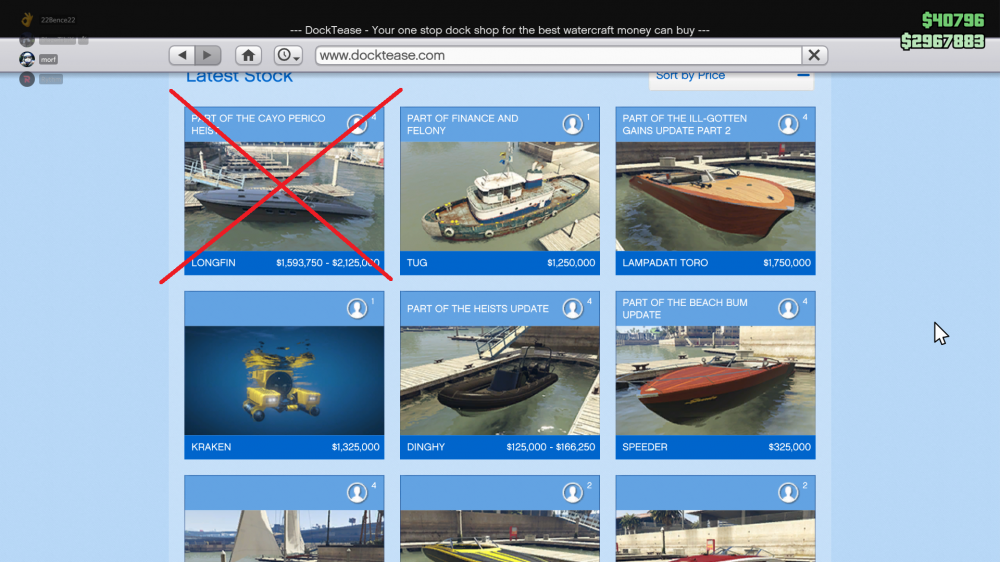The width and height of the screenshot is (1000, 562).
Task: Open the Longfin boat thumbnail
Action: pyautogui.click(x=284, y=196)
